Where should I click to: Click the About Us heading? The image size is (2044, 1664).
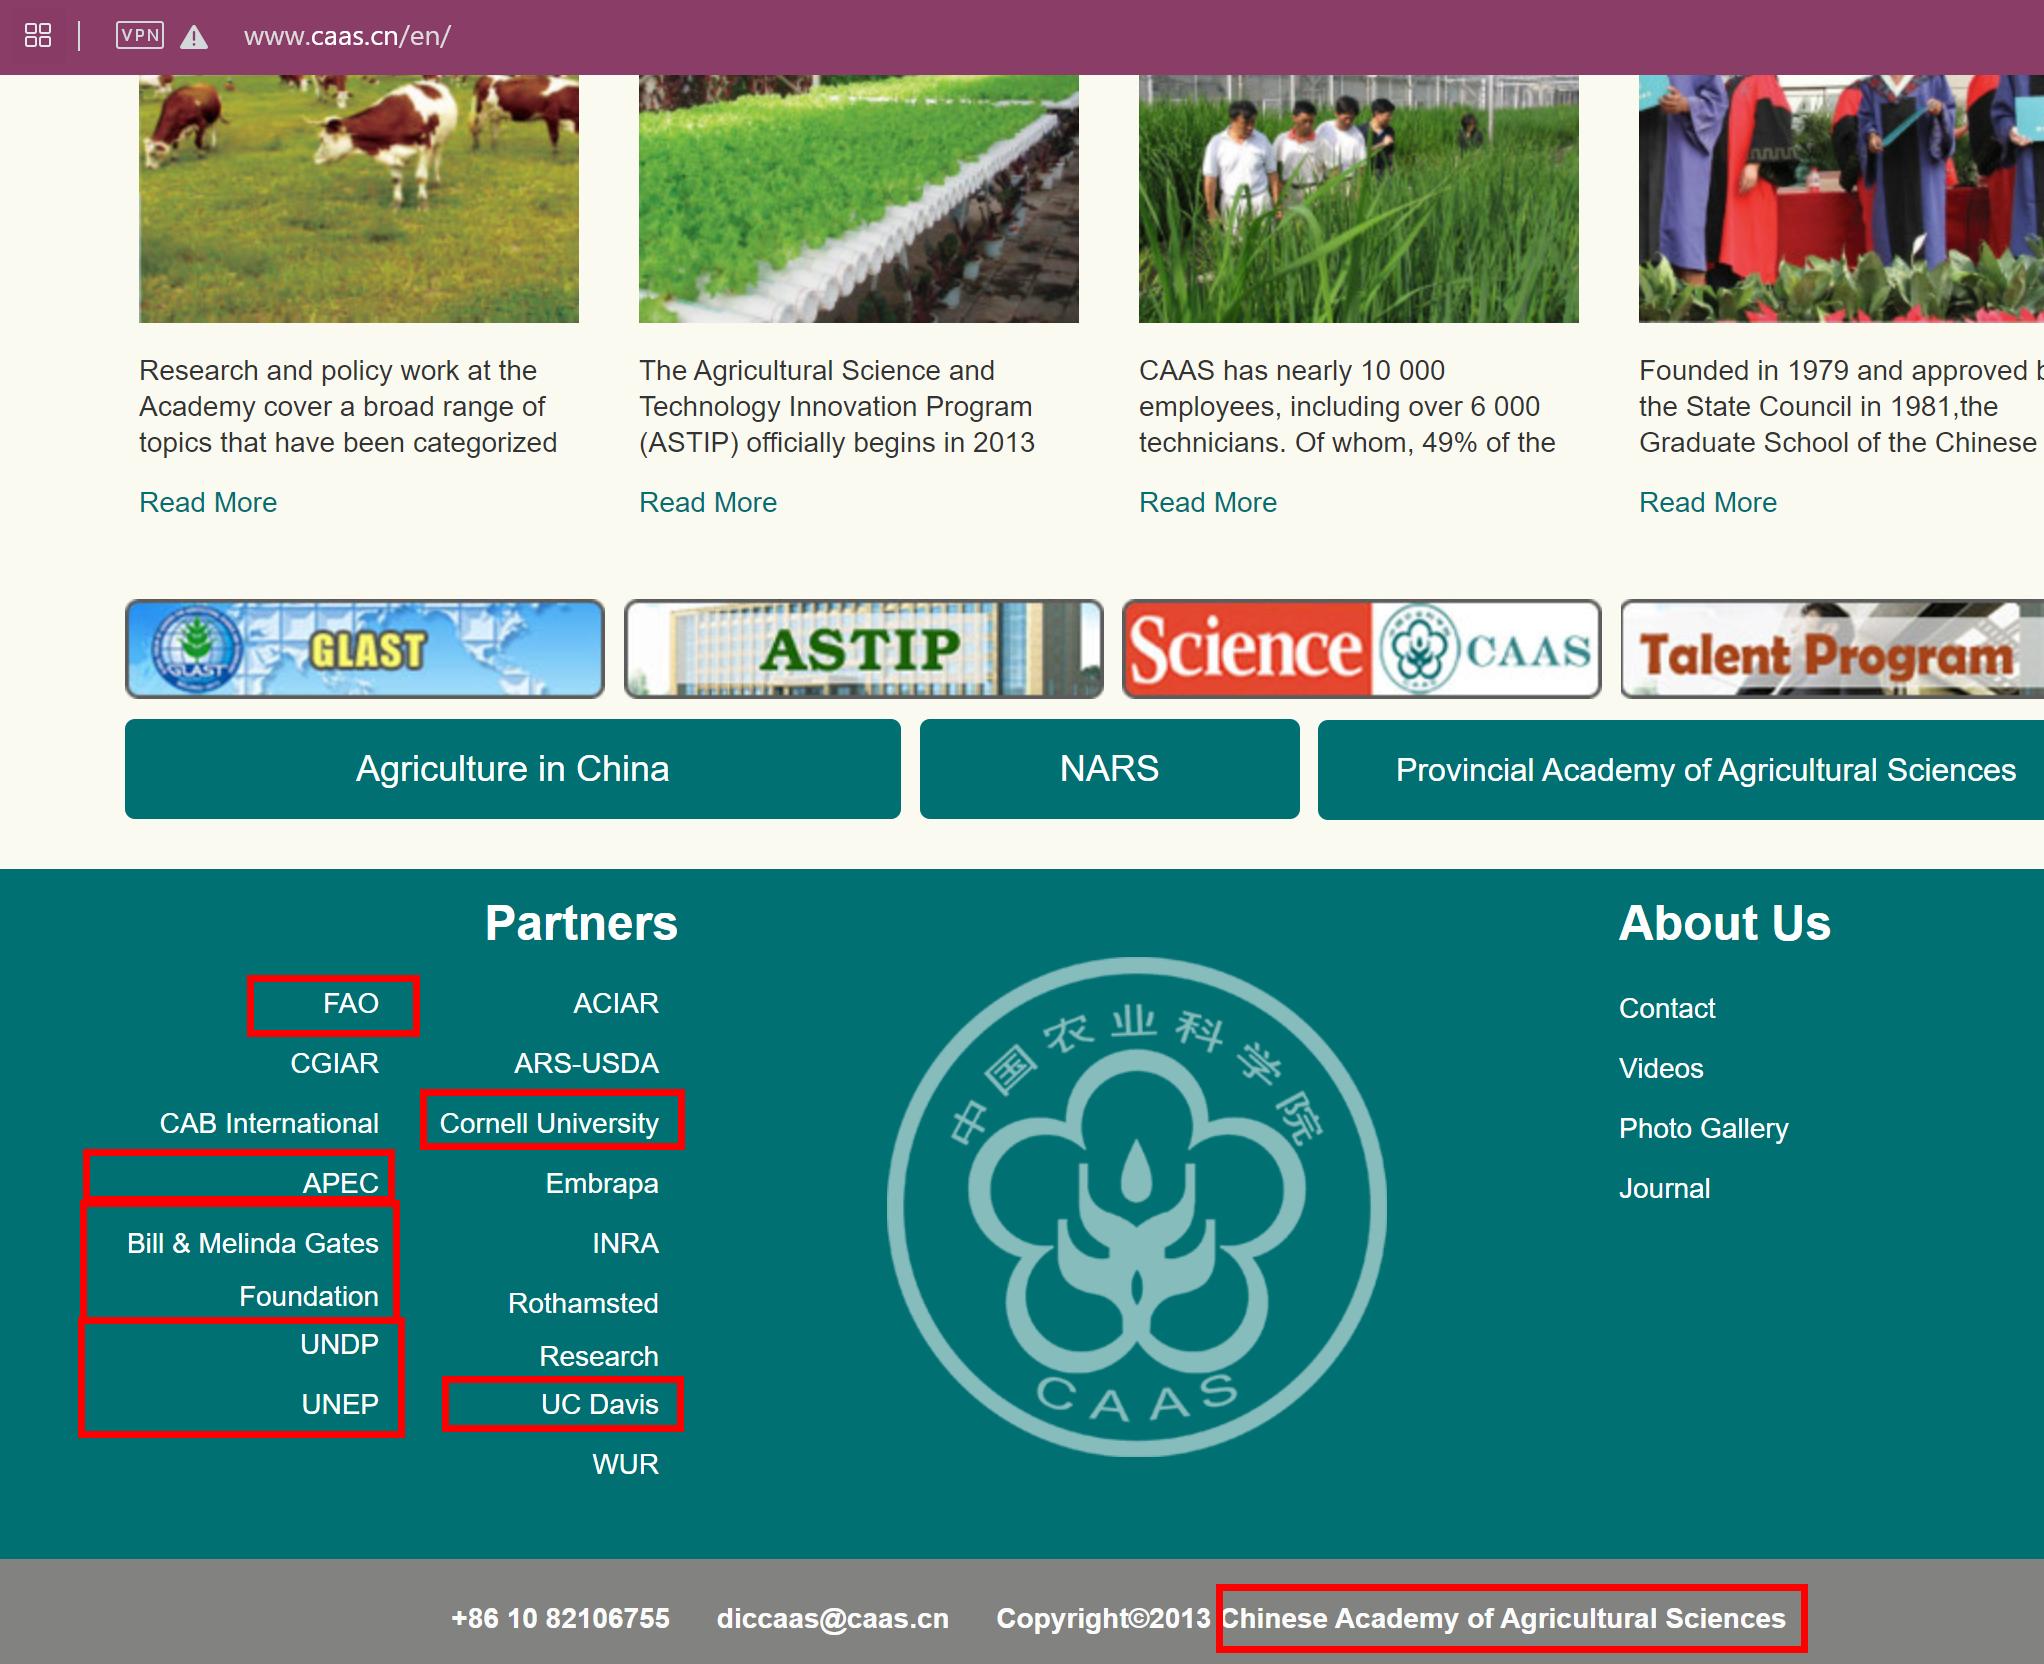point(1725,922)
